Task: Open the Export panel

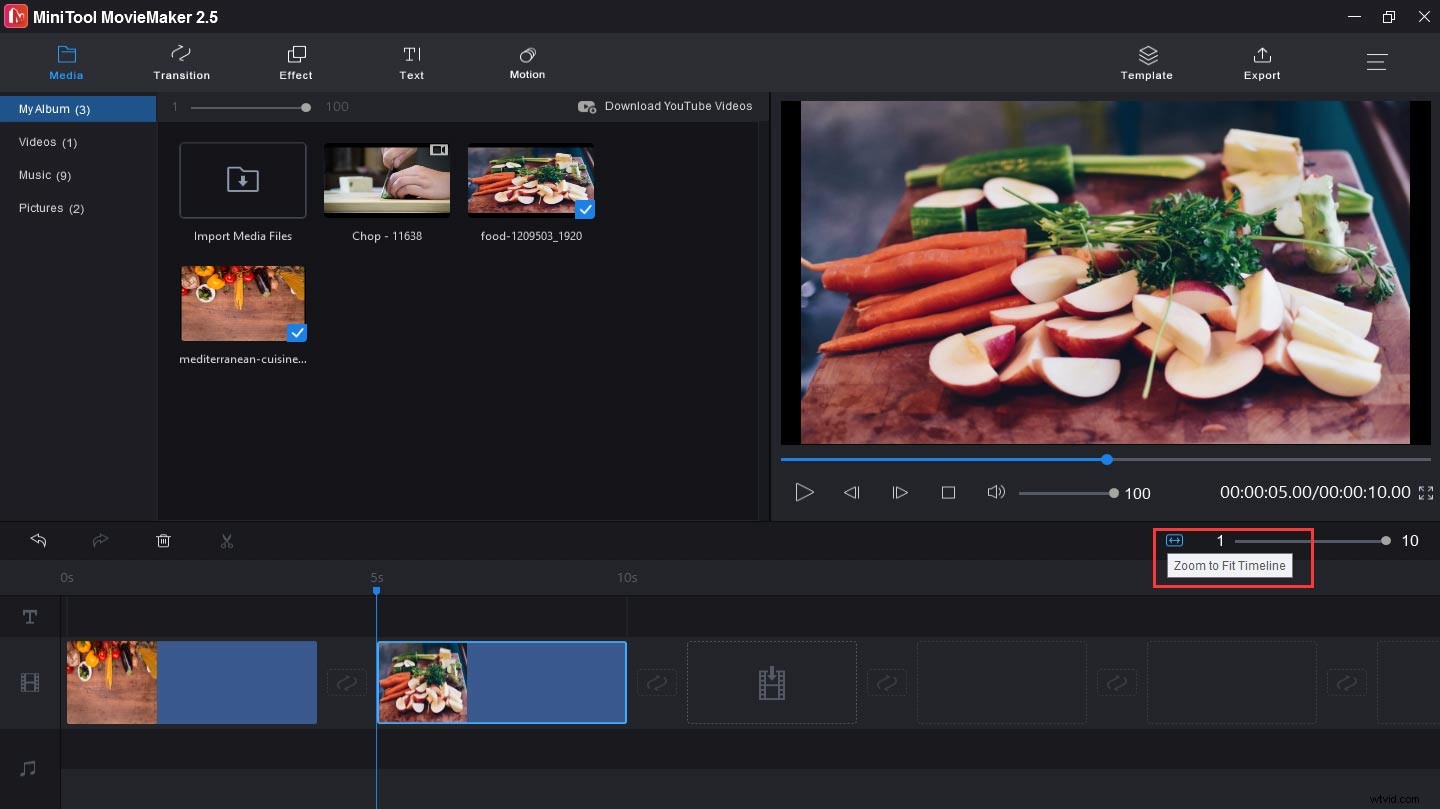Action: (1261, 62)
